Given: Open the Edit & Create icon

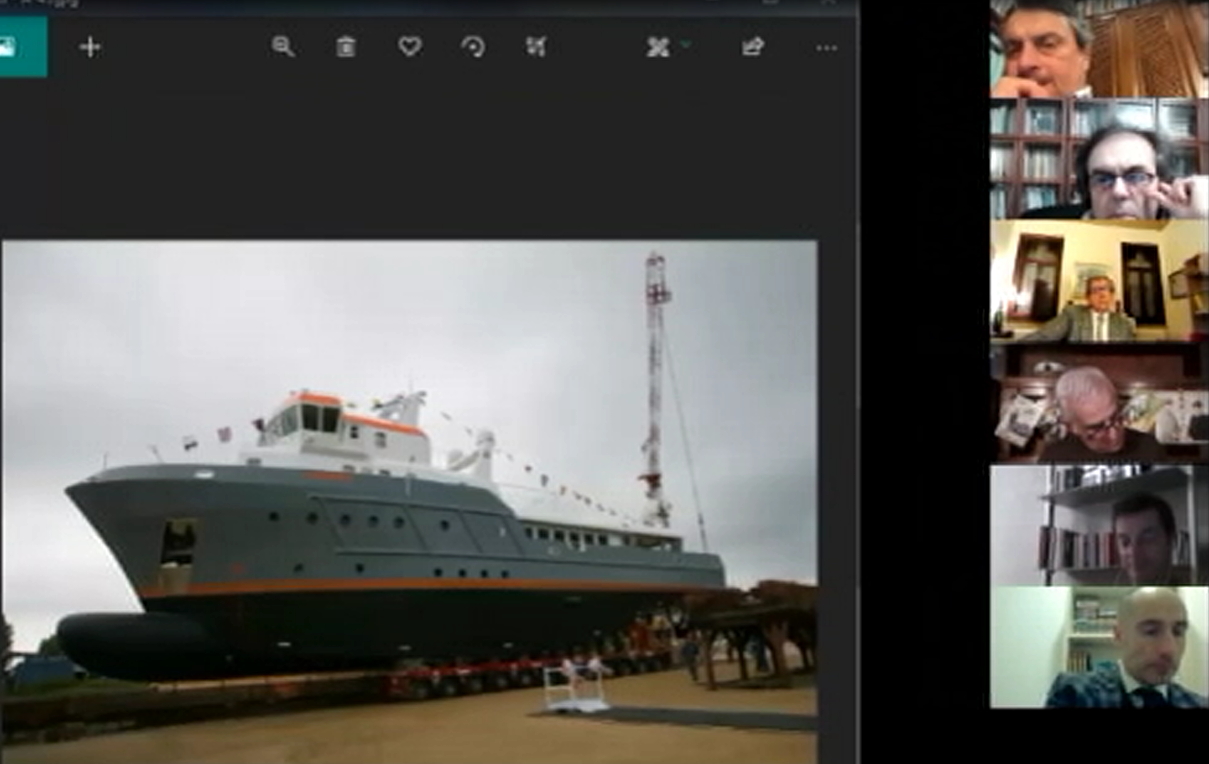Looking at the screenshot, I should click(657, 47).
